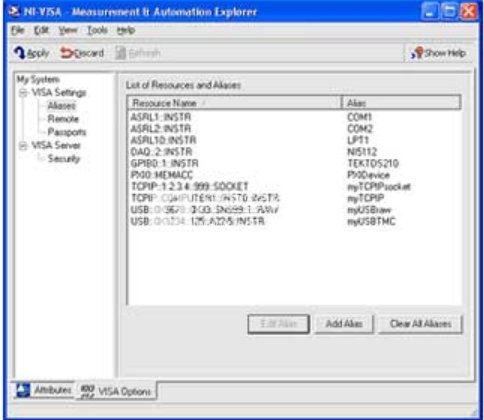Collapse the VISA Settings tree node
484x420 pixels.
23,92
